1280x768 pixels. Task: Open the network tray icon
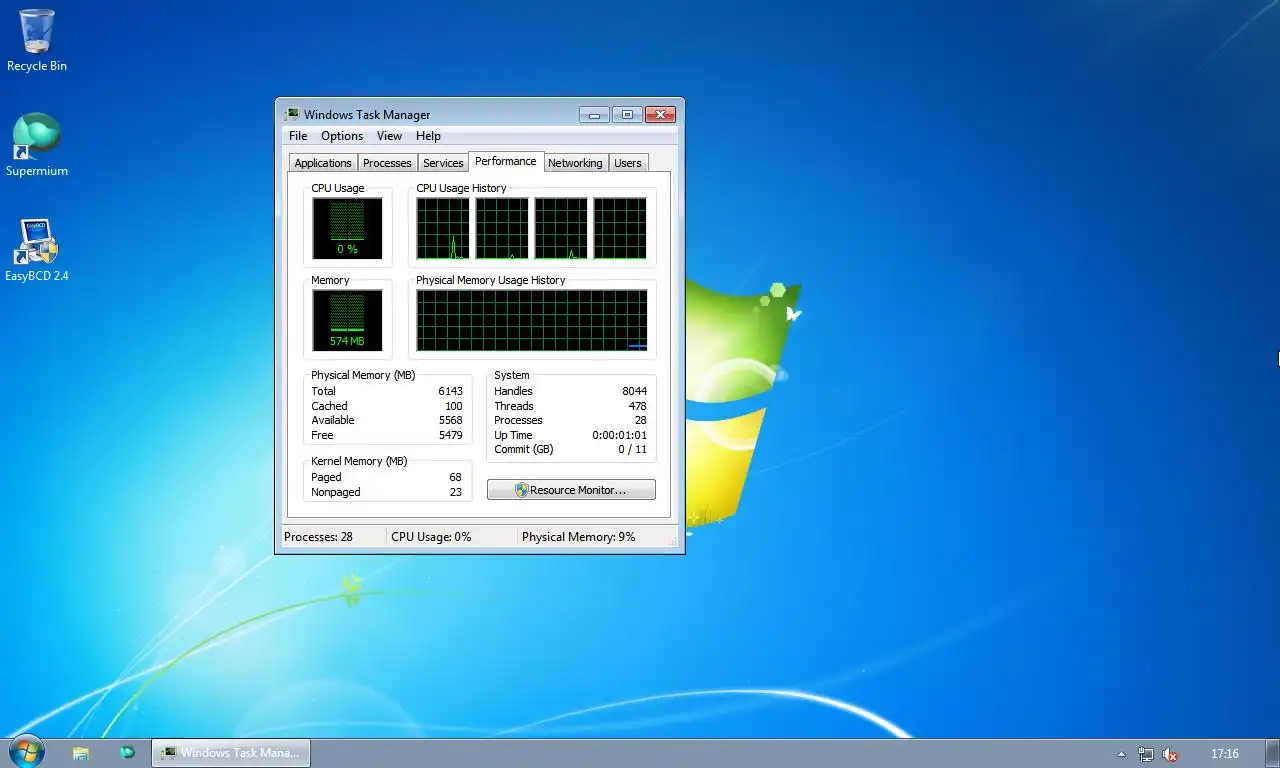coord(1146,754)
